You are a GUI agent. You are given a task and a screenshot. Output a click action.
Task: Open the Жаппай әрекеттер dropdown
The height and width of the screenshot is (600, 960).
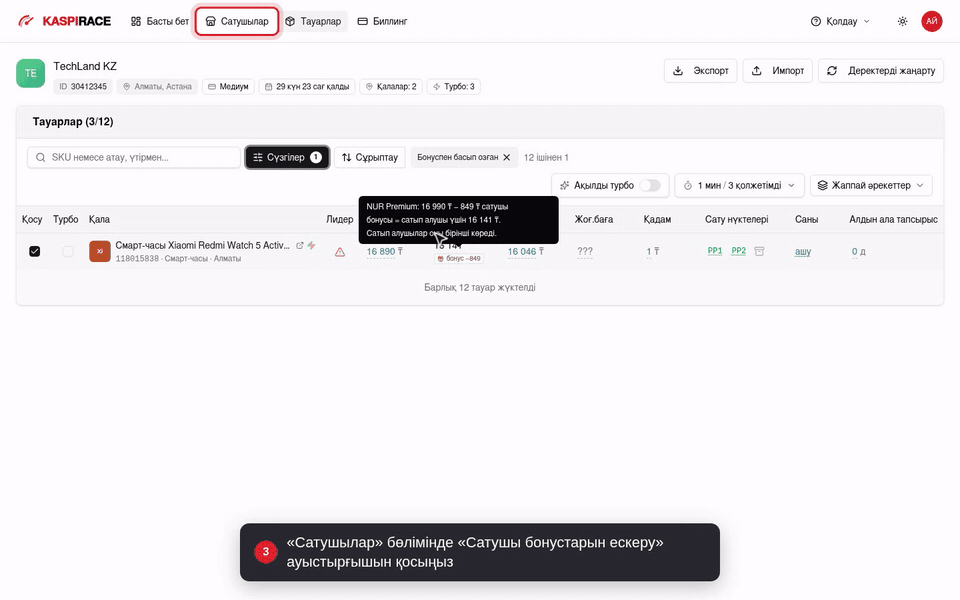[871, 186]
